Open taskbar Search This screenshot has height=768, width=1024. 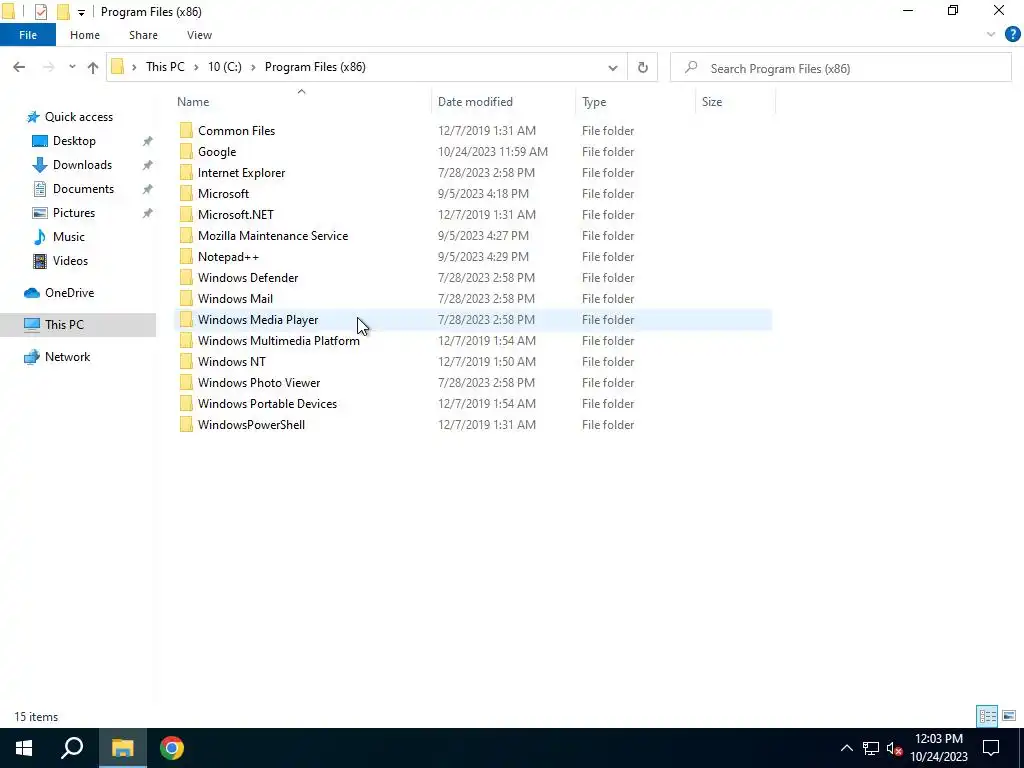72,748
